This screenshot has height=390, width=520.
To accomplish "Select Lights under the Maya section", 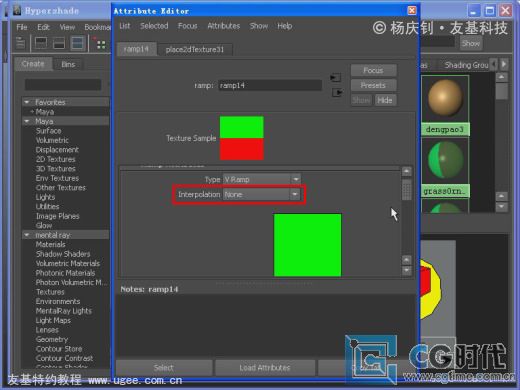I will tap(45, 197).
